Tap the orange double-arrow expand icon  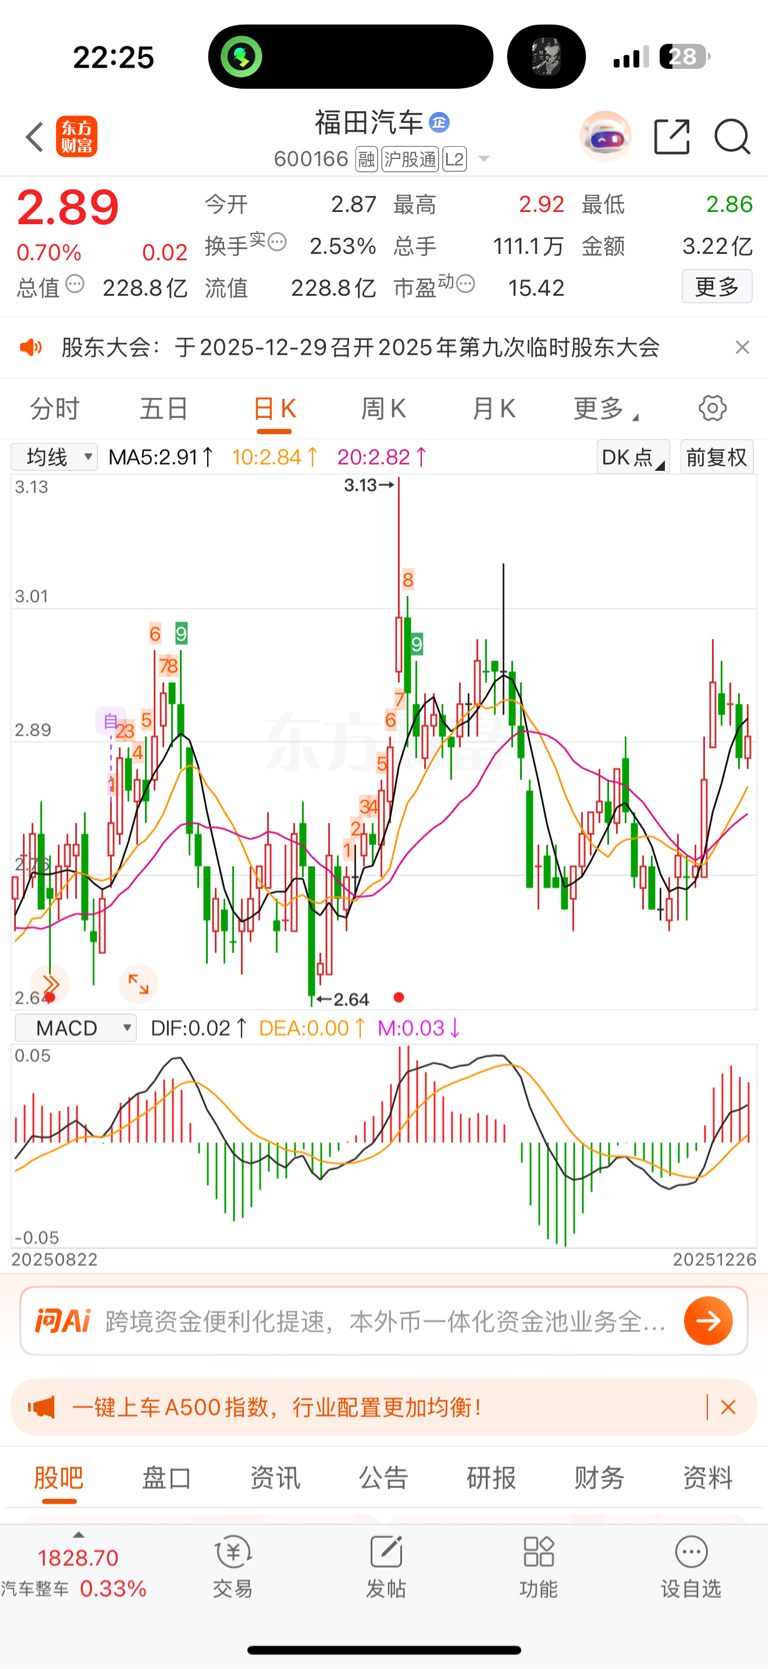coord(51,985)
